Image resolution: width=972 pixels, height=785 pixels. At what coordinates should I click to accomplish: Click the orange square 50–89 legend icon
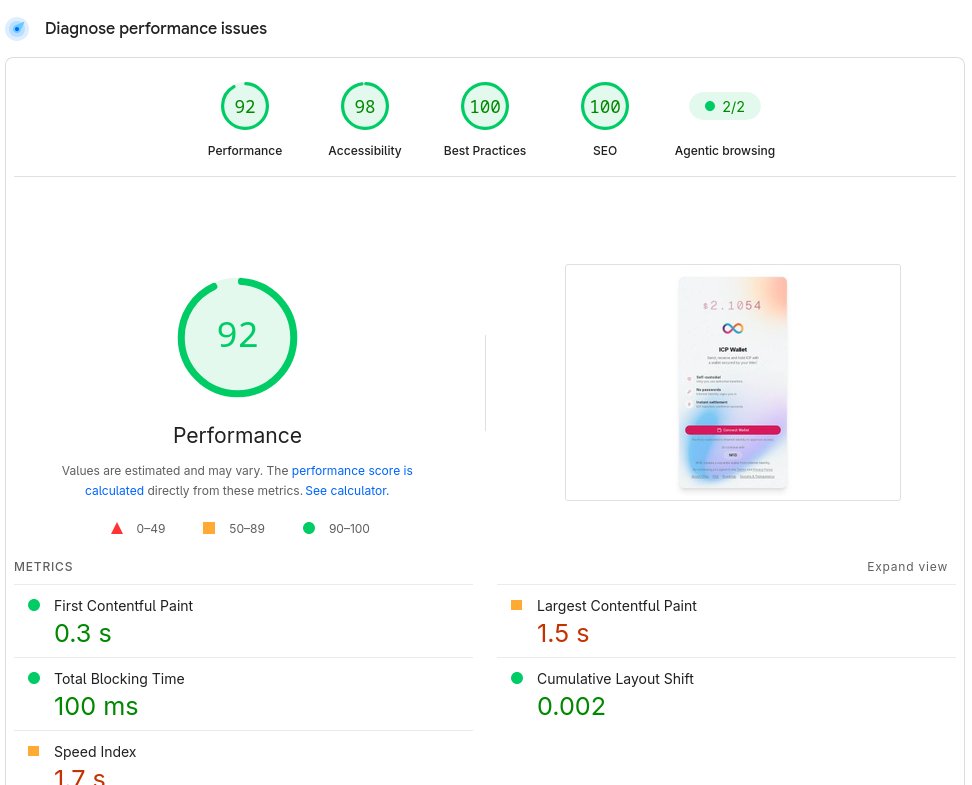(x=209, y=528)
